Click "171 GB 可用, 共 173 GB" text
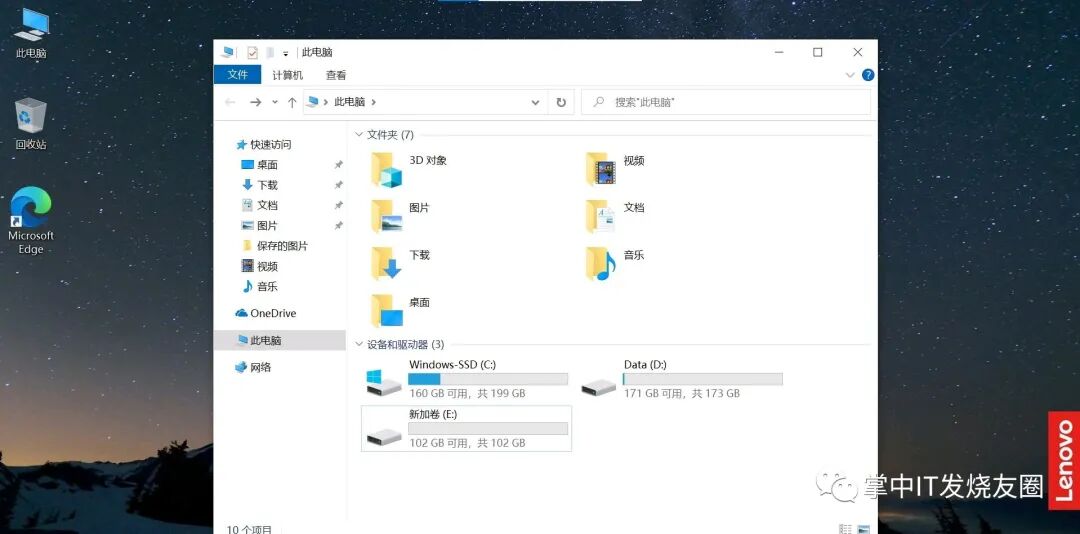The image size is (1080, 534). point(682,393)
